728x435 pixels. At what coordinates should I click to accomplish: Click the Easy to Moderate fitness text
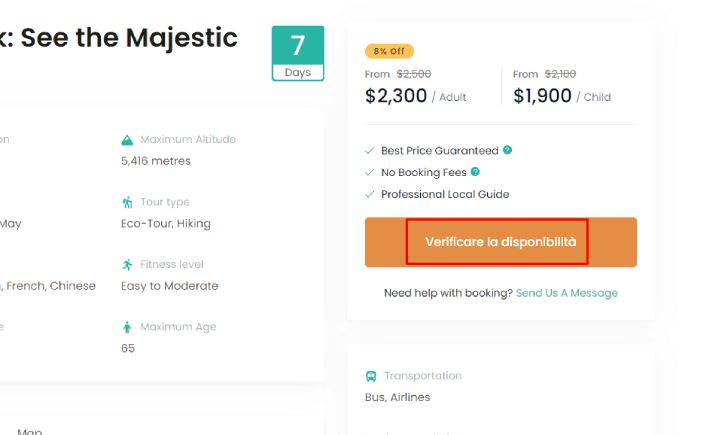[169, 286]
